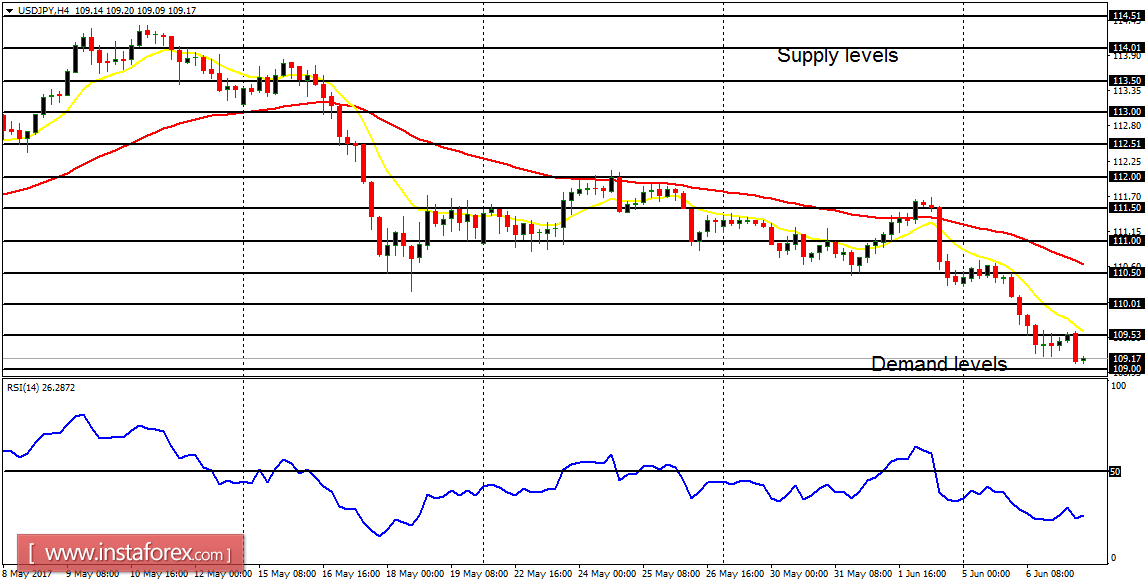Click the 109.00 demand level label
This screenshot has width=1147, height=585.
[1128, 368]
